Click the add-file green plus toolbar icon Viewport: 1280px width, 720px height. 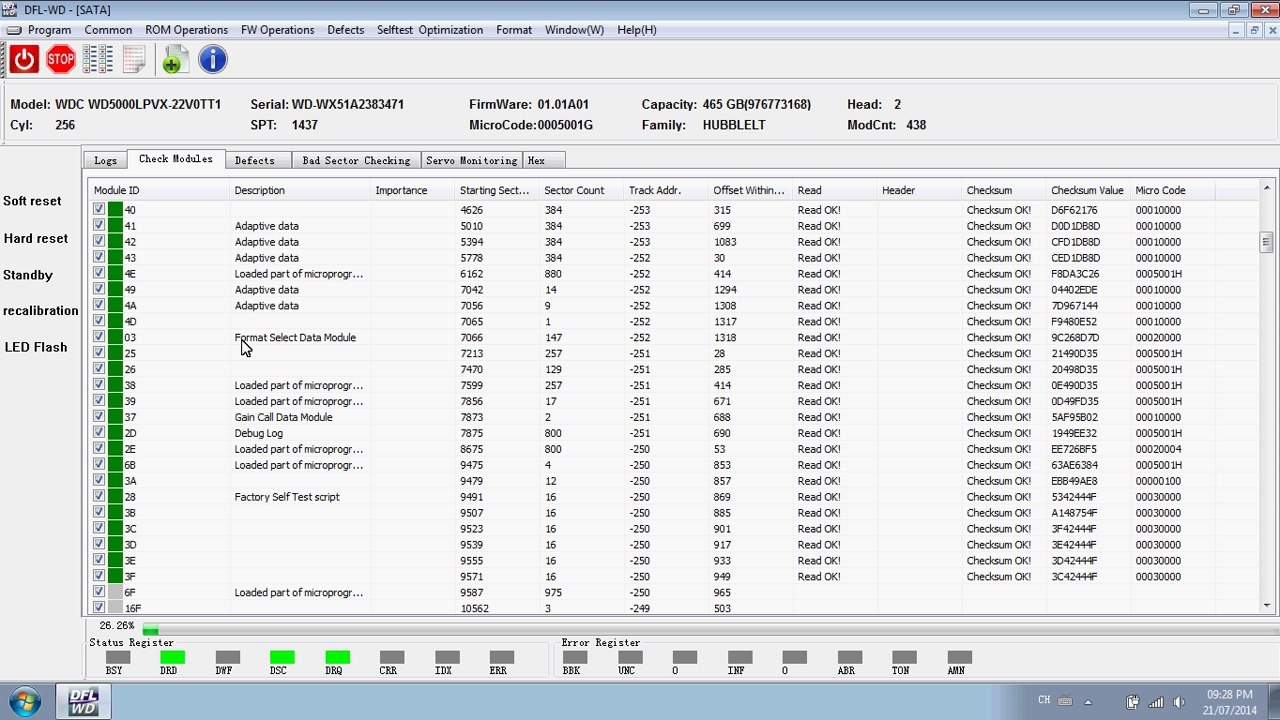[x=175, y=60]
